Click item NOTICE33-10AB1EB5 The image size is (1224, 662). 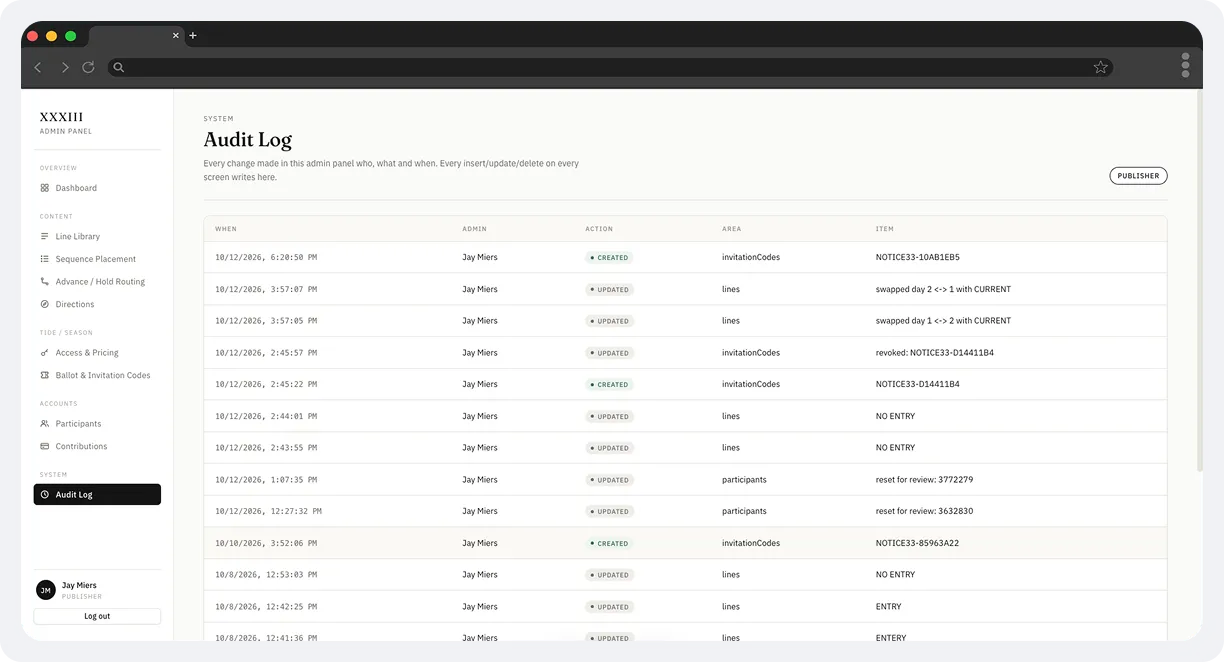917,258
